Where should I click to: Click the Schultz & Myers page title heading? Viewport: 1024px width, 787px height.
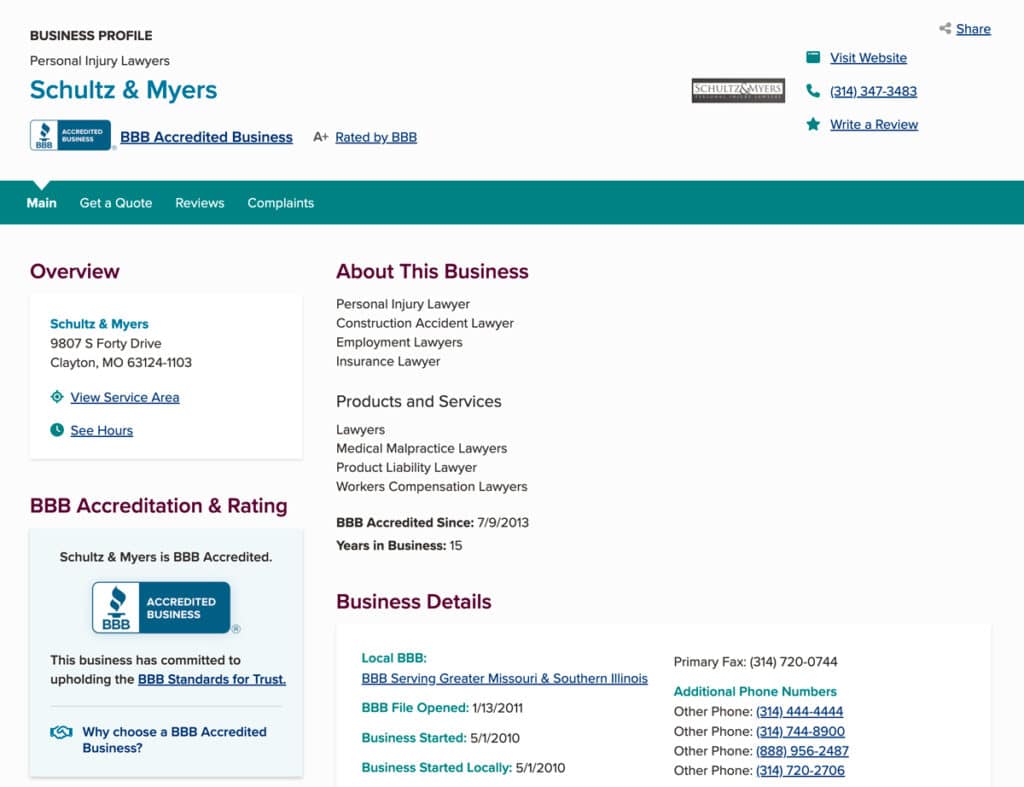pos(123,89)
